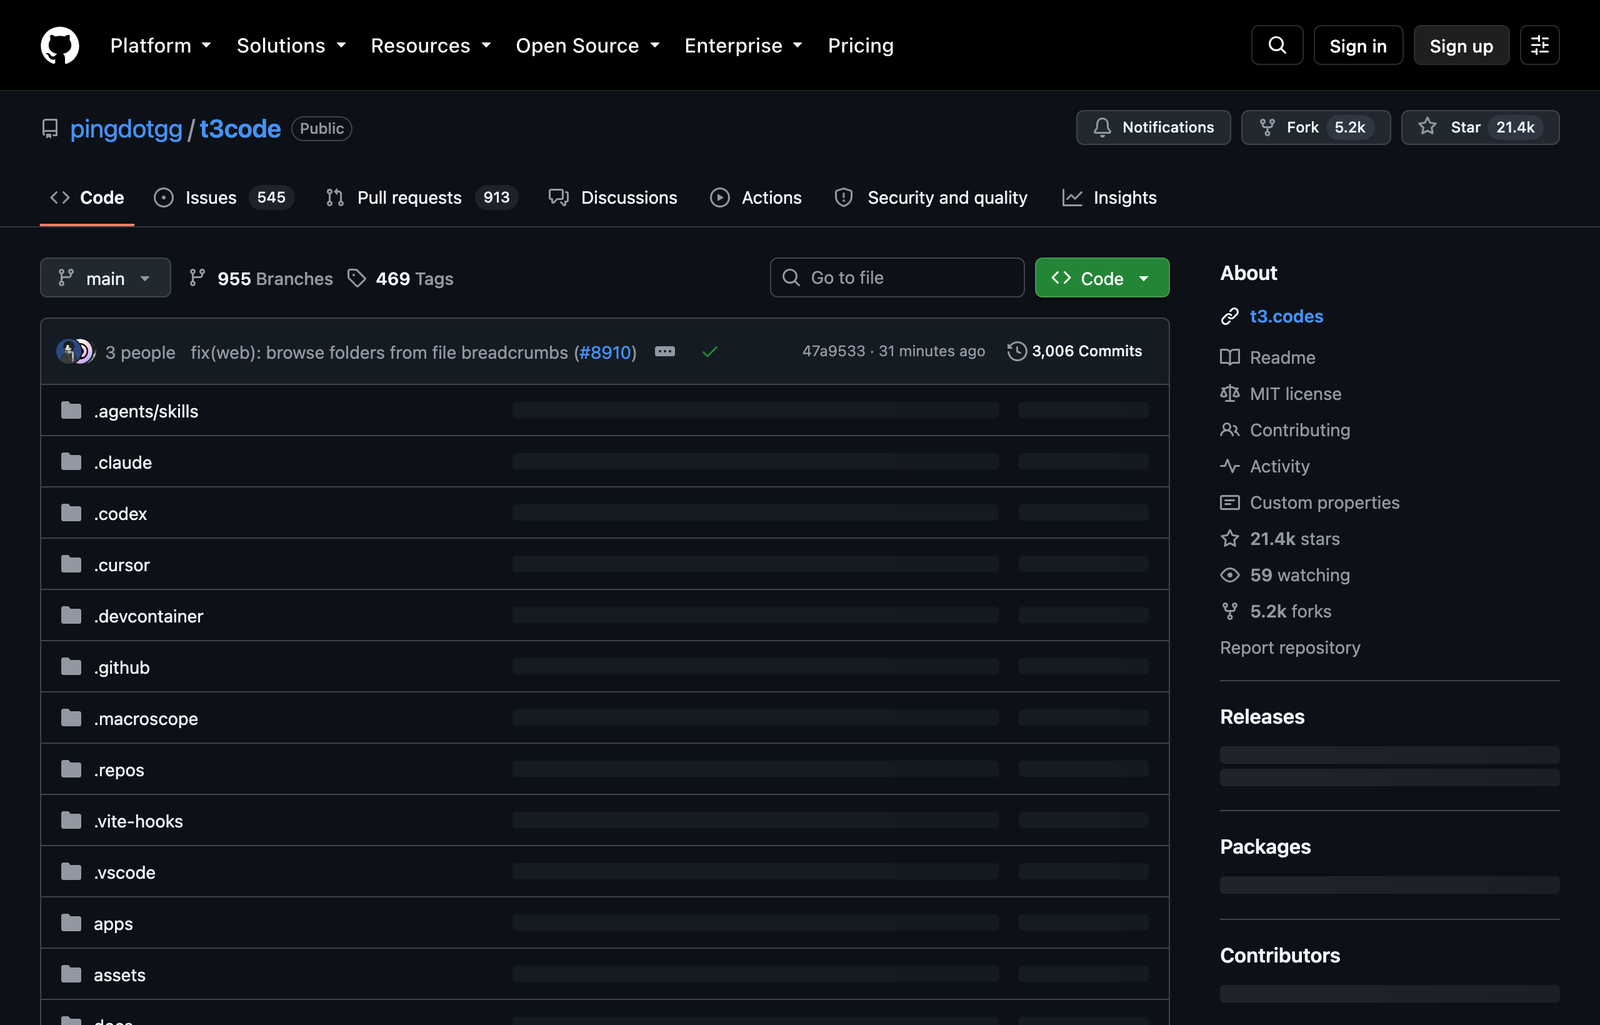Click the note icon beside Custom properties
The image size is (1600, 1025).
[x=1230, y=502]
